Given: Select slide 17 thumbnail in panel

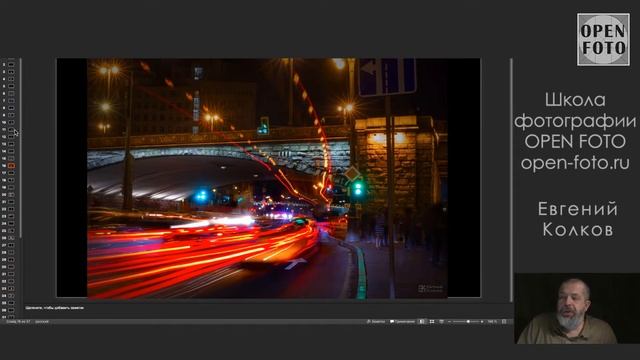Looking at the screenshot, I should (x=11, y=173).
